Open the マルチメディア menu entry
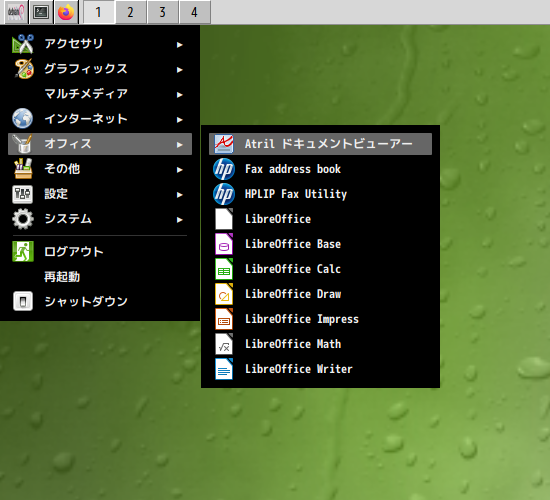 [x=100, y=94]
